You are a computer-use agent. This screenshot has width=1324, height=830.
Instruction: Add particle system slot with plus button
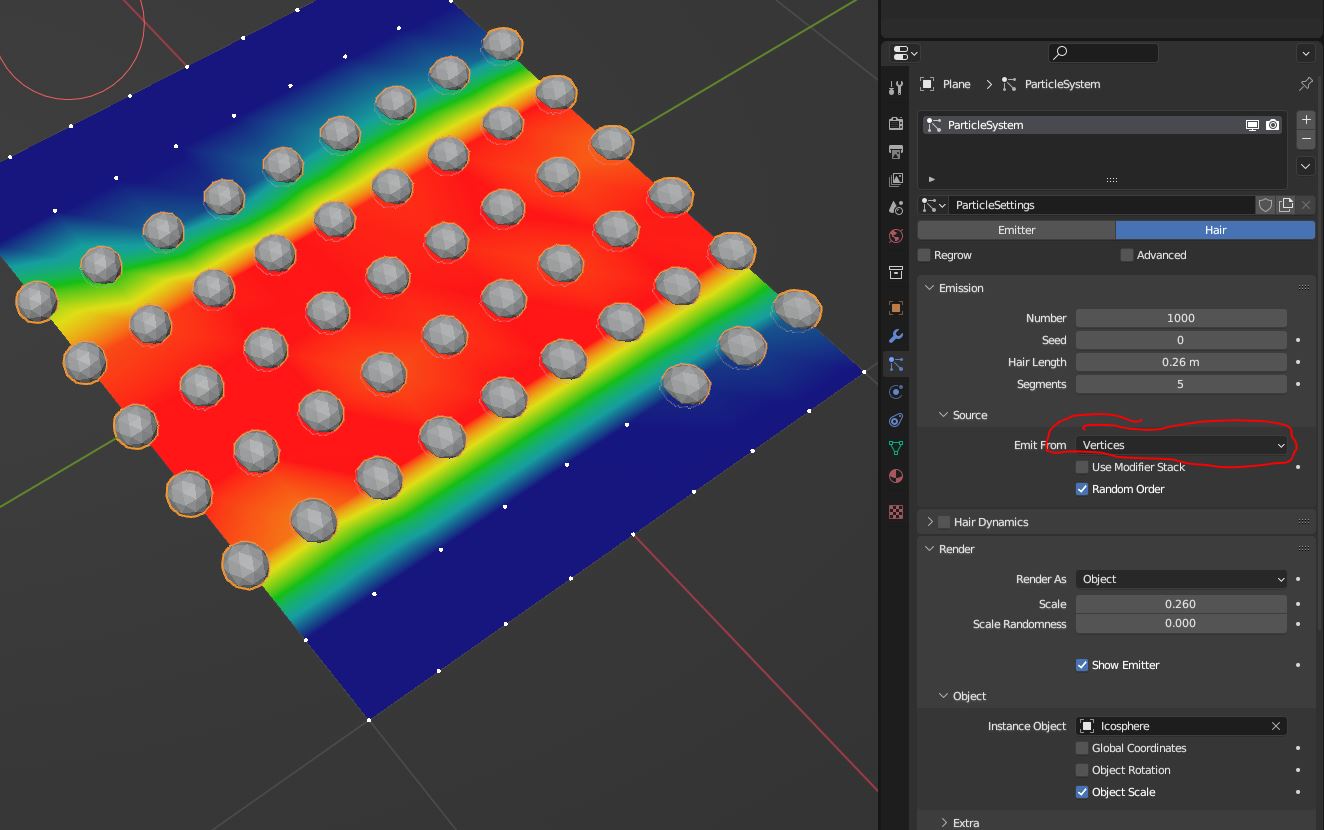pyautogui.click(x=1305, y=119)
